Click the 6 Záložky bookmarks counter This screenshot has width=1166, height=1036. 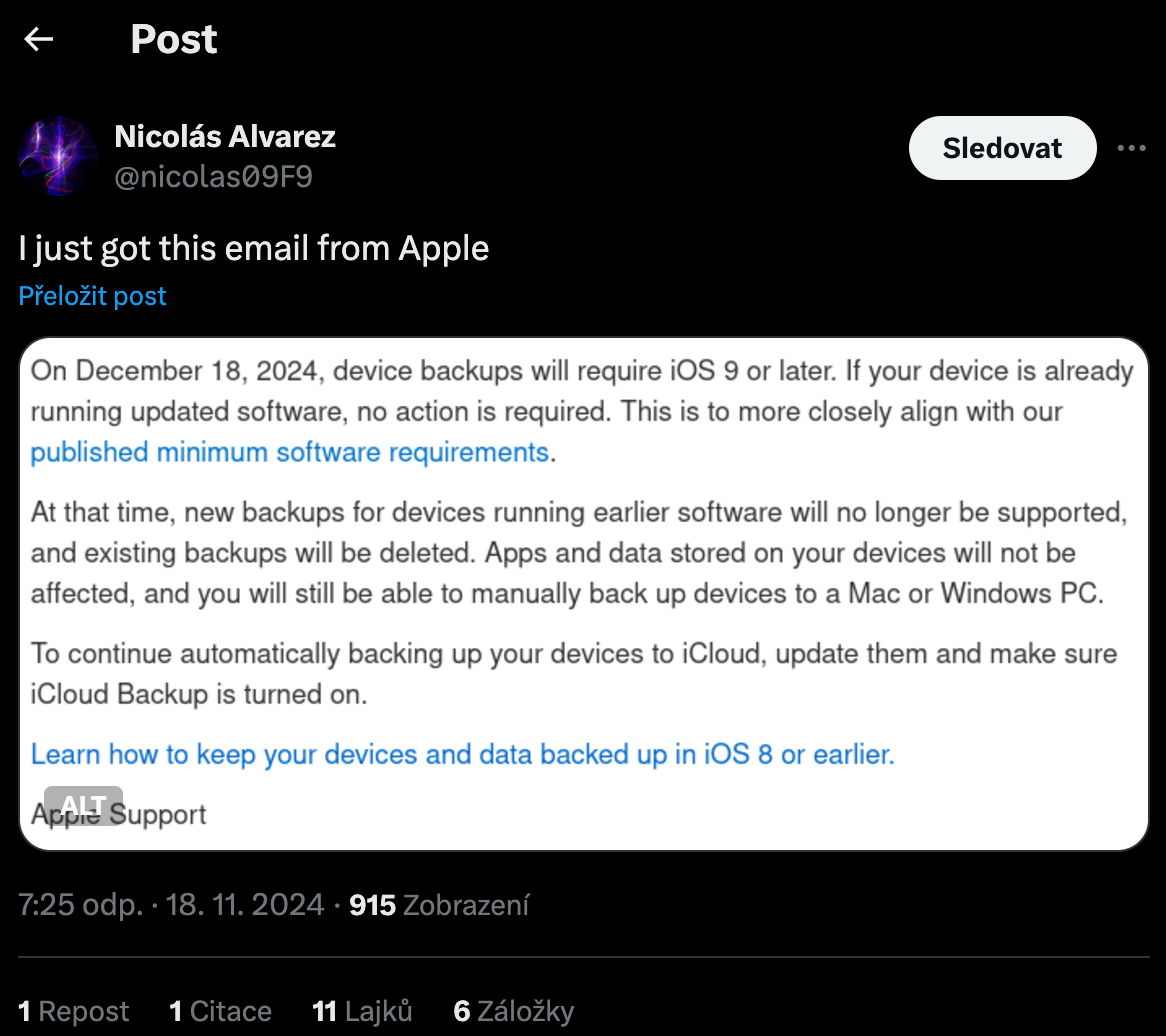pos(513,1011)
